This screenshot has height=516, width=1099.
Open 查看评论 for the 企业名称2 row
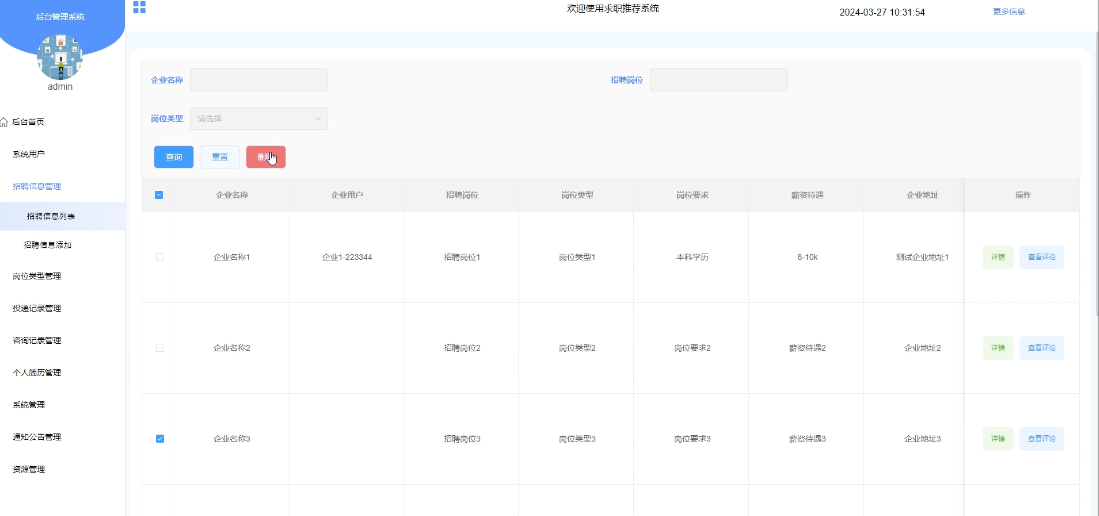[1042, 348]
